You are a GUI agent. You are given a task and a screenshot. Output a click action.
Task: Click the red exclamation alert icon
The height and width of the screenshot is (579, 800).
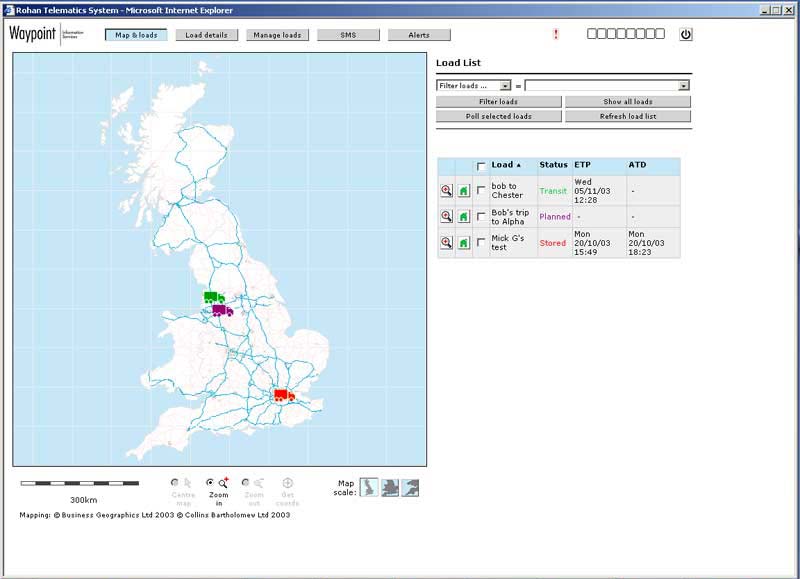(x=556, y=34)
